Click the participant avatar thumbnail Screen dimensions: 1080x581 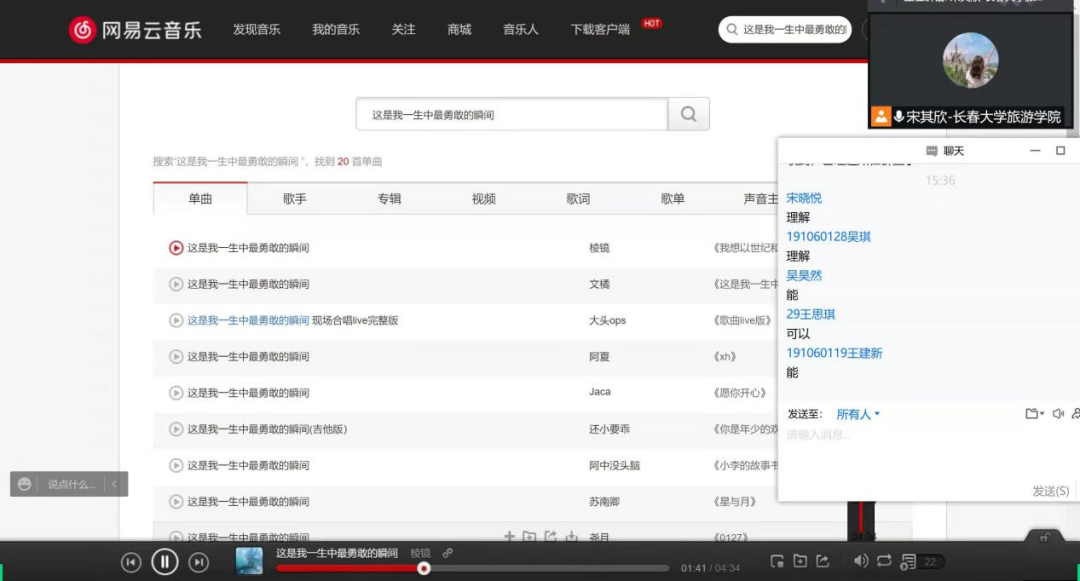click(970, 61)
